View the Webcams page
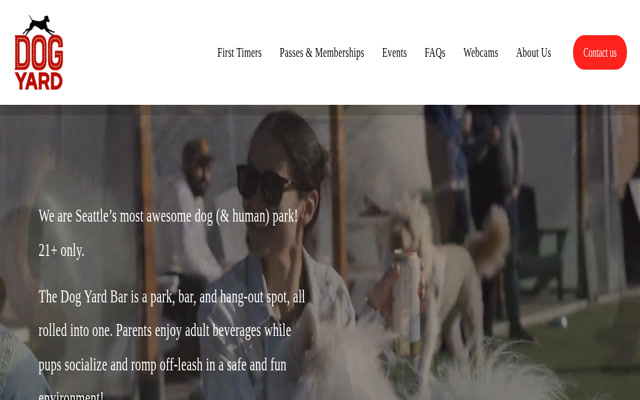 pyautogui.click(x=480, y=53)
